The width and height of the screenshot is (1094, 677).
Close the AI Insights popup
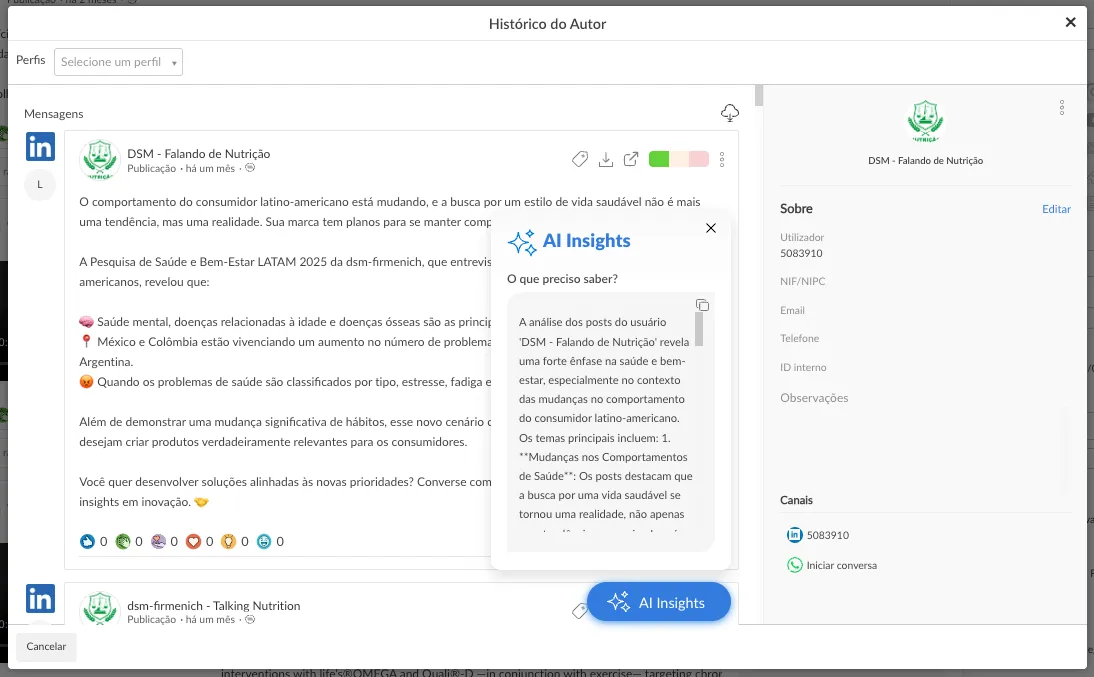tap(711, 228)
